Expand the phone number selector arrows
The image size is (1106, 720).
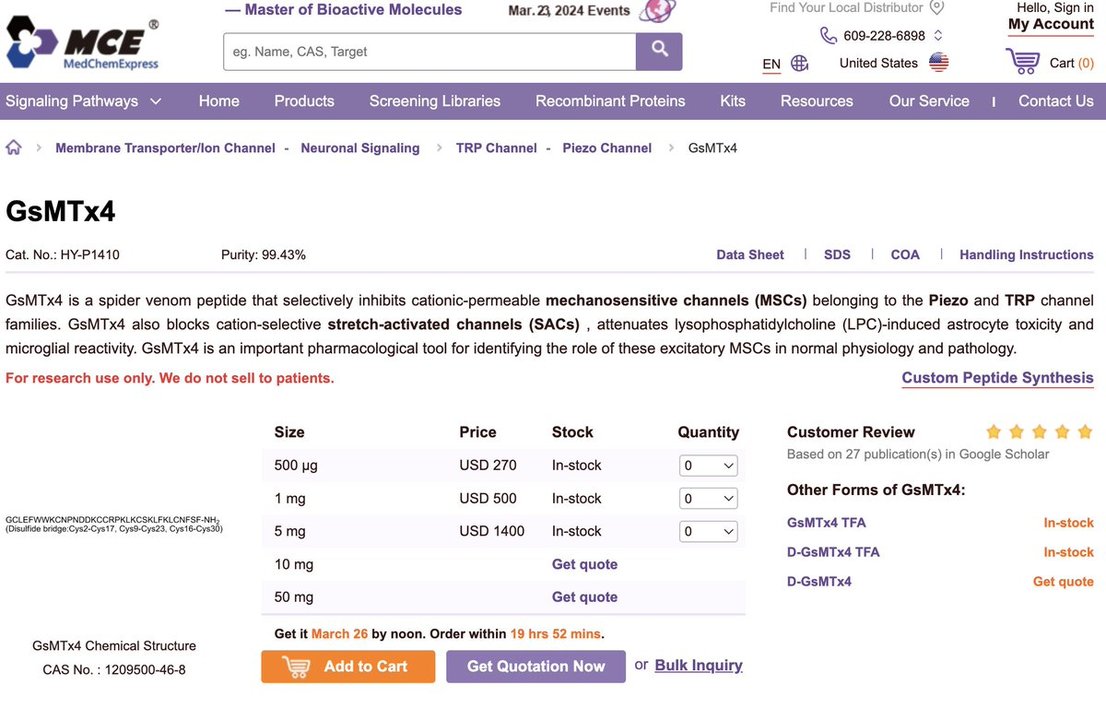(x=938, y=35)
